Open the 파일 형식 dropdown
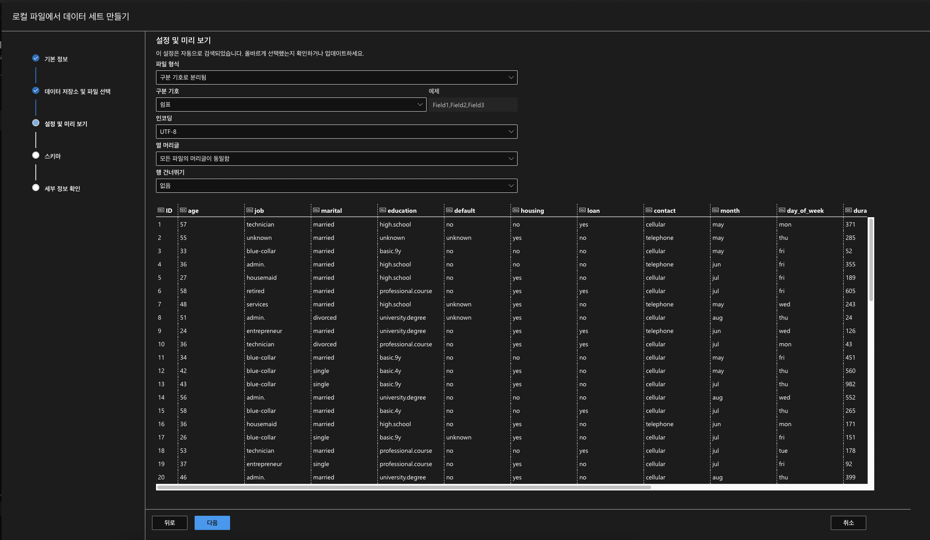 [336, 77]
